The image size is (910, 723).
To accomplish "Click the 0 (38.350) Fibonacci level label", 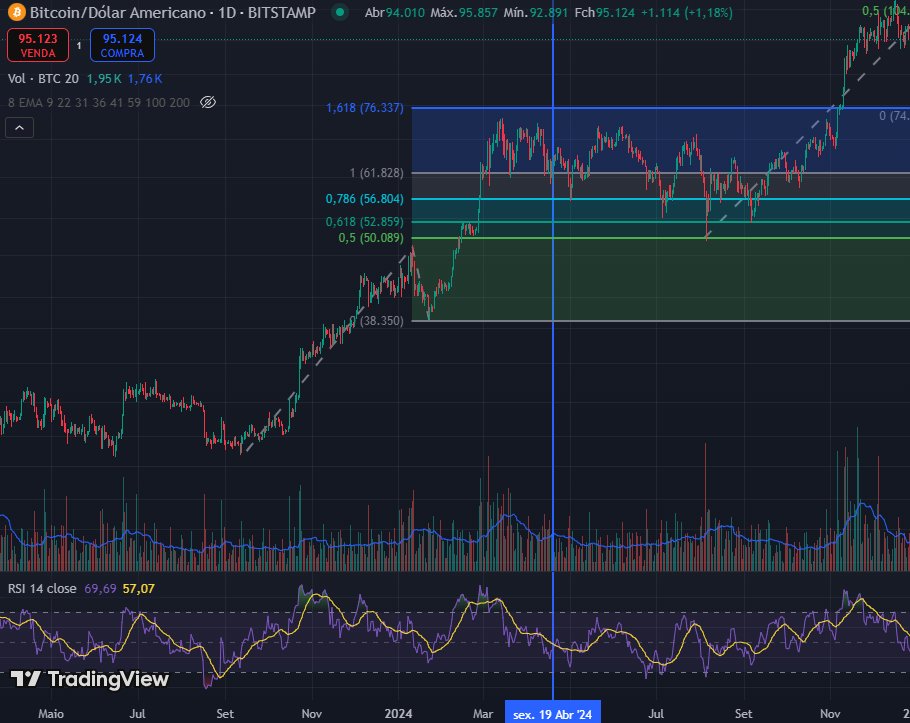I will [x=378, y=321].
